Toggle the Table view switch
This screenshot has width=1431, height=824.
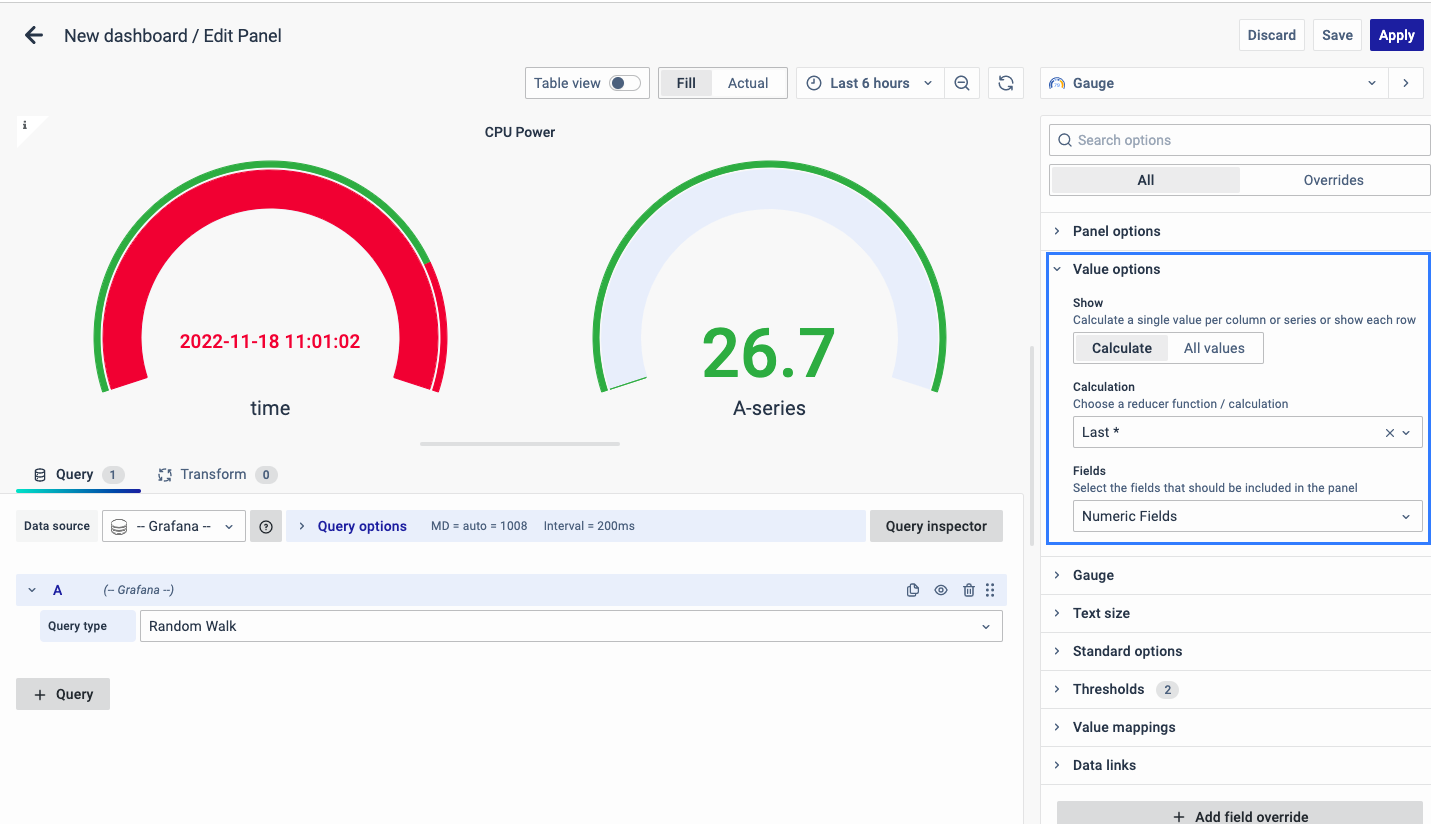tap(625, 83)
